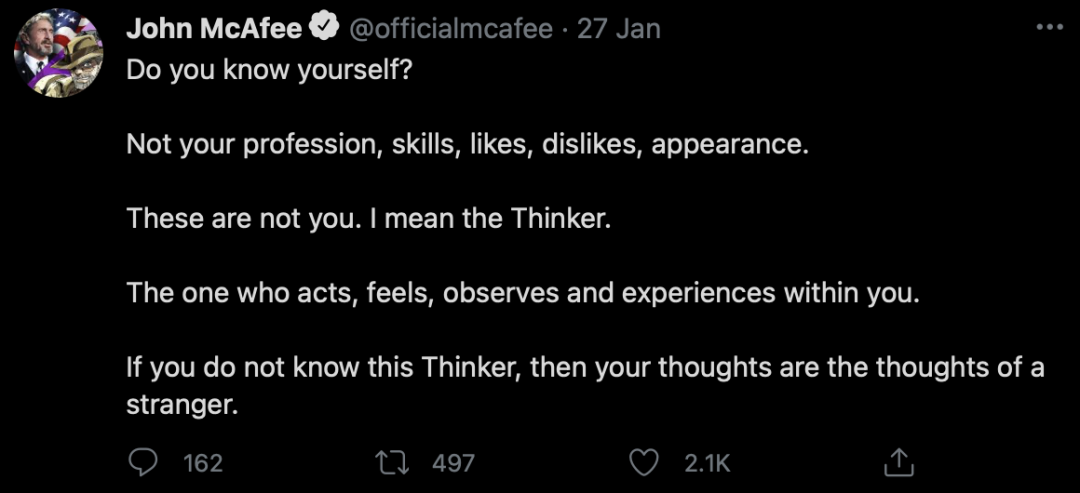Open John McAfee's profile picture
This screenshot has width=1080, height=493.
(x=59, y=53)
